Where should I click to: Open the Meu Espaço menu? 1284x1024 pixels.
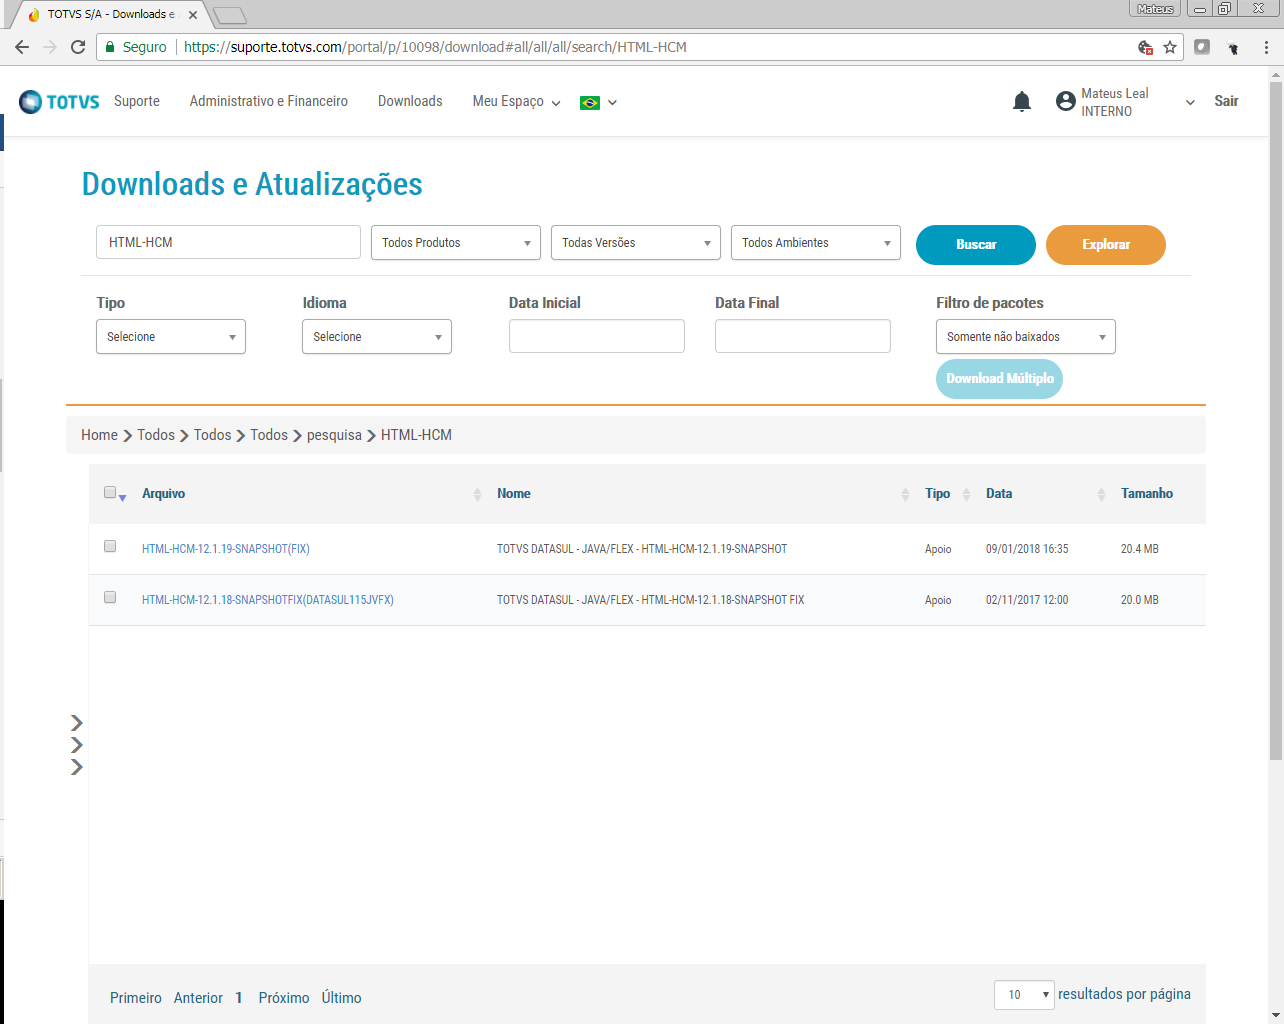point(516,101)
